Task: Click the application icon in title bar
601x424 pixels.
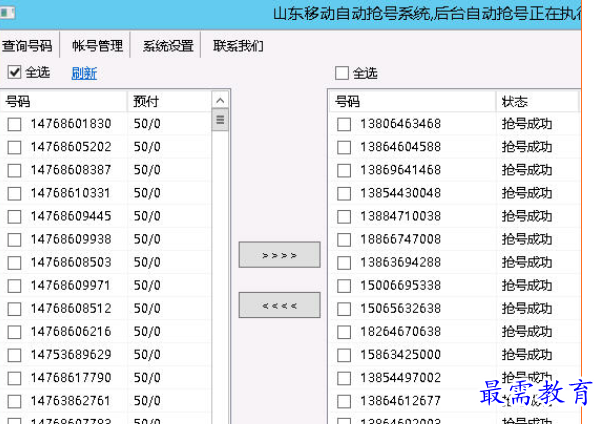Action: pos(7,13)
